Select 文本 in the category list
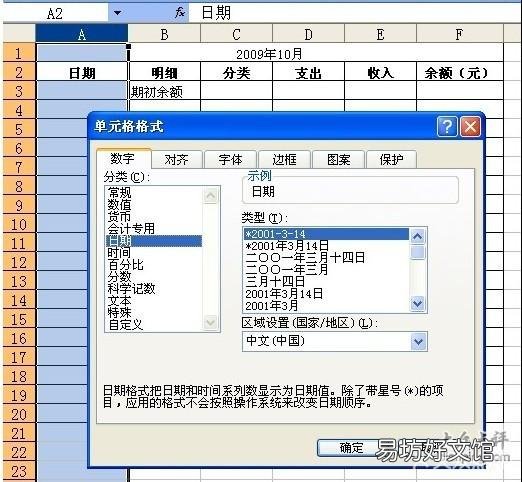 point(154,301)
